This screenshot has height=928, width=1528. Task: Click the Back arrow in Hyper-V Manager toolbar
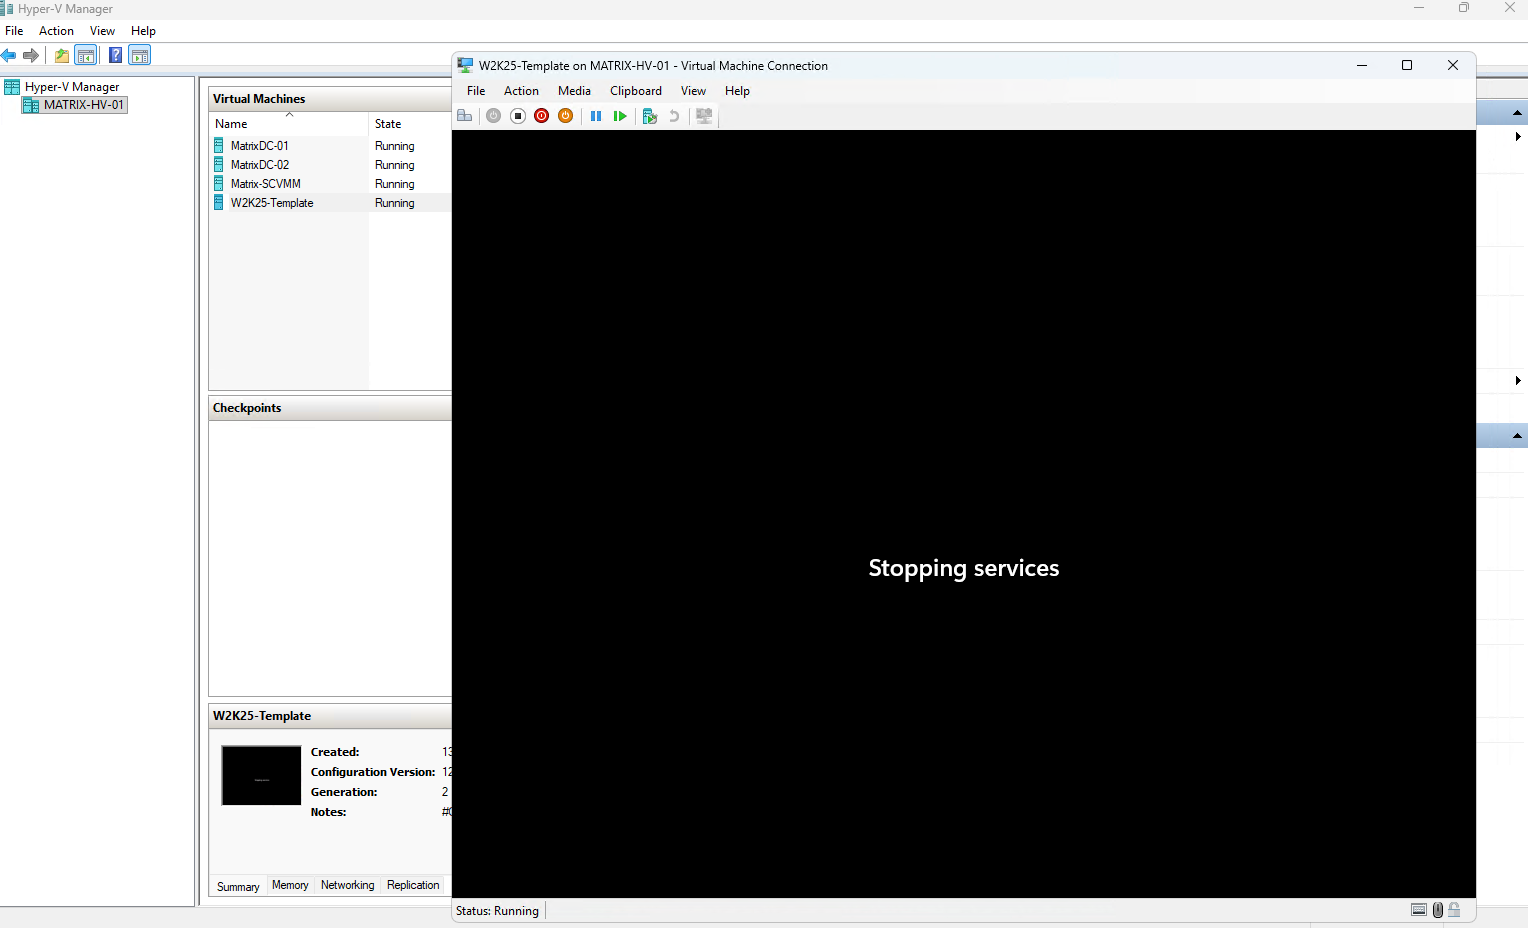(x=9, y=56)
